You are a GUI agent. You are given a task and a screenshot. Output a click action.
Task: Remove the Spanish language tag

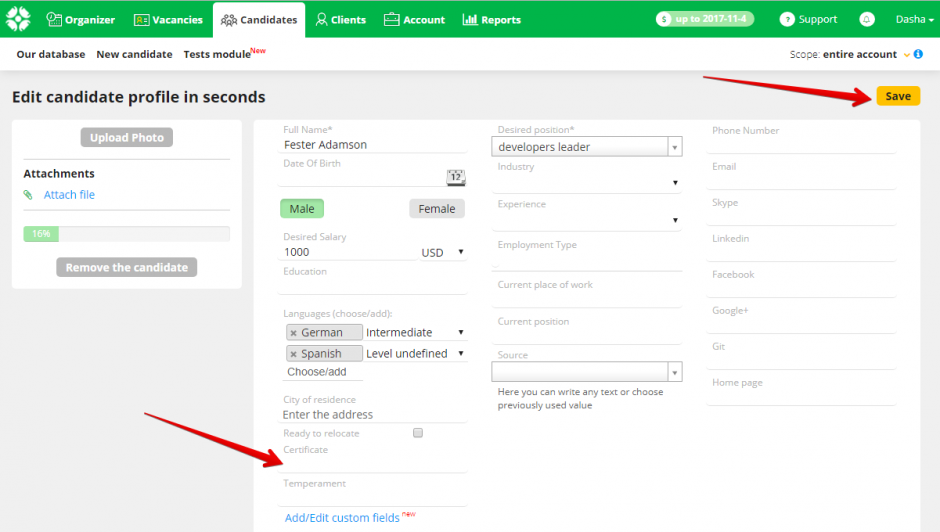point(293,354)
